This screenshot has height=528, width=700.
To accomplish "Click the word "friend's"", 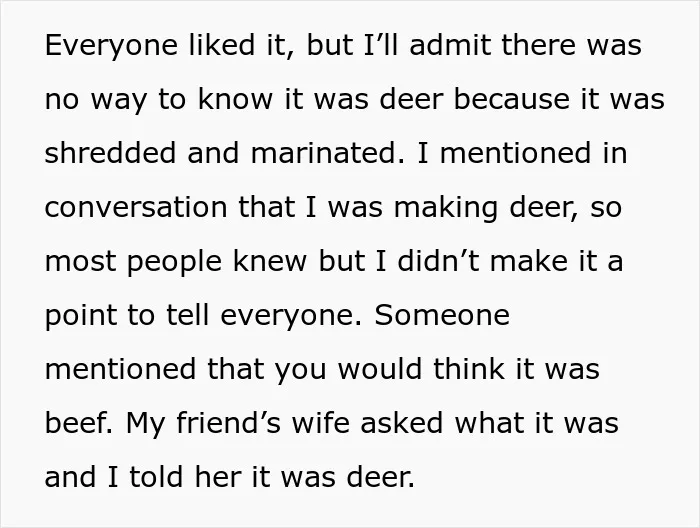I will tap(229, 422).
